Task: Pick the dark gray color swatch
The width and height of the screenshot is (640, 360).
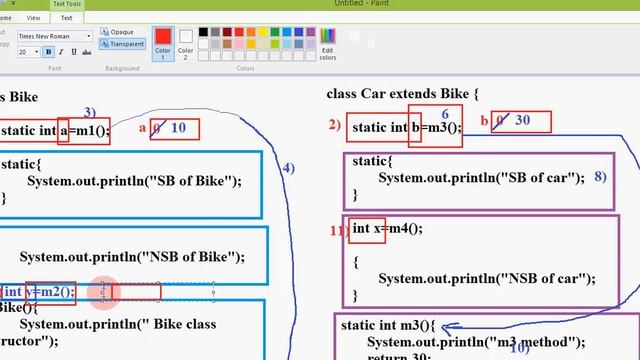Action: pos(215,32)
